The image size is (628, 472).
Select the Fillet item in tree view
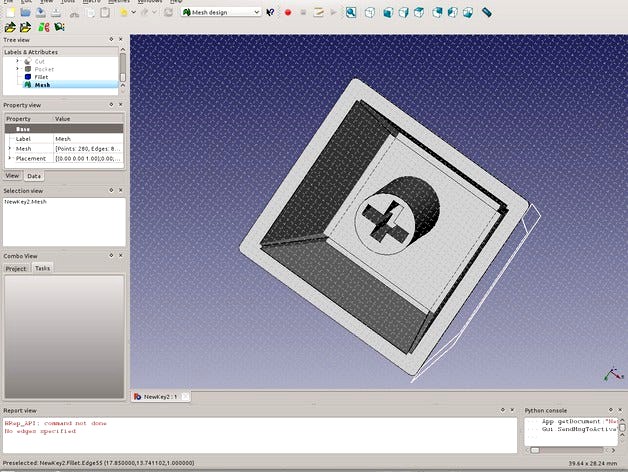point(41,76)
